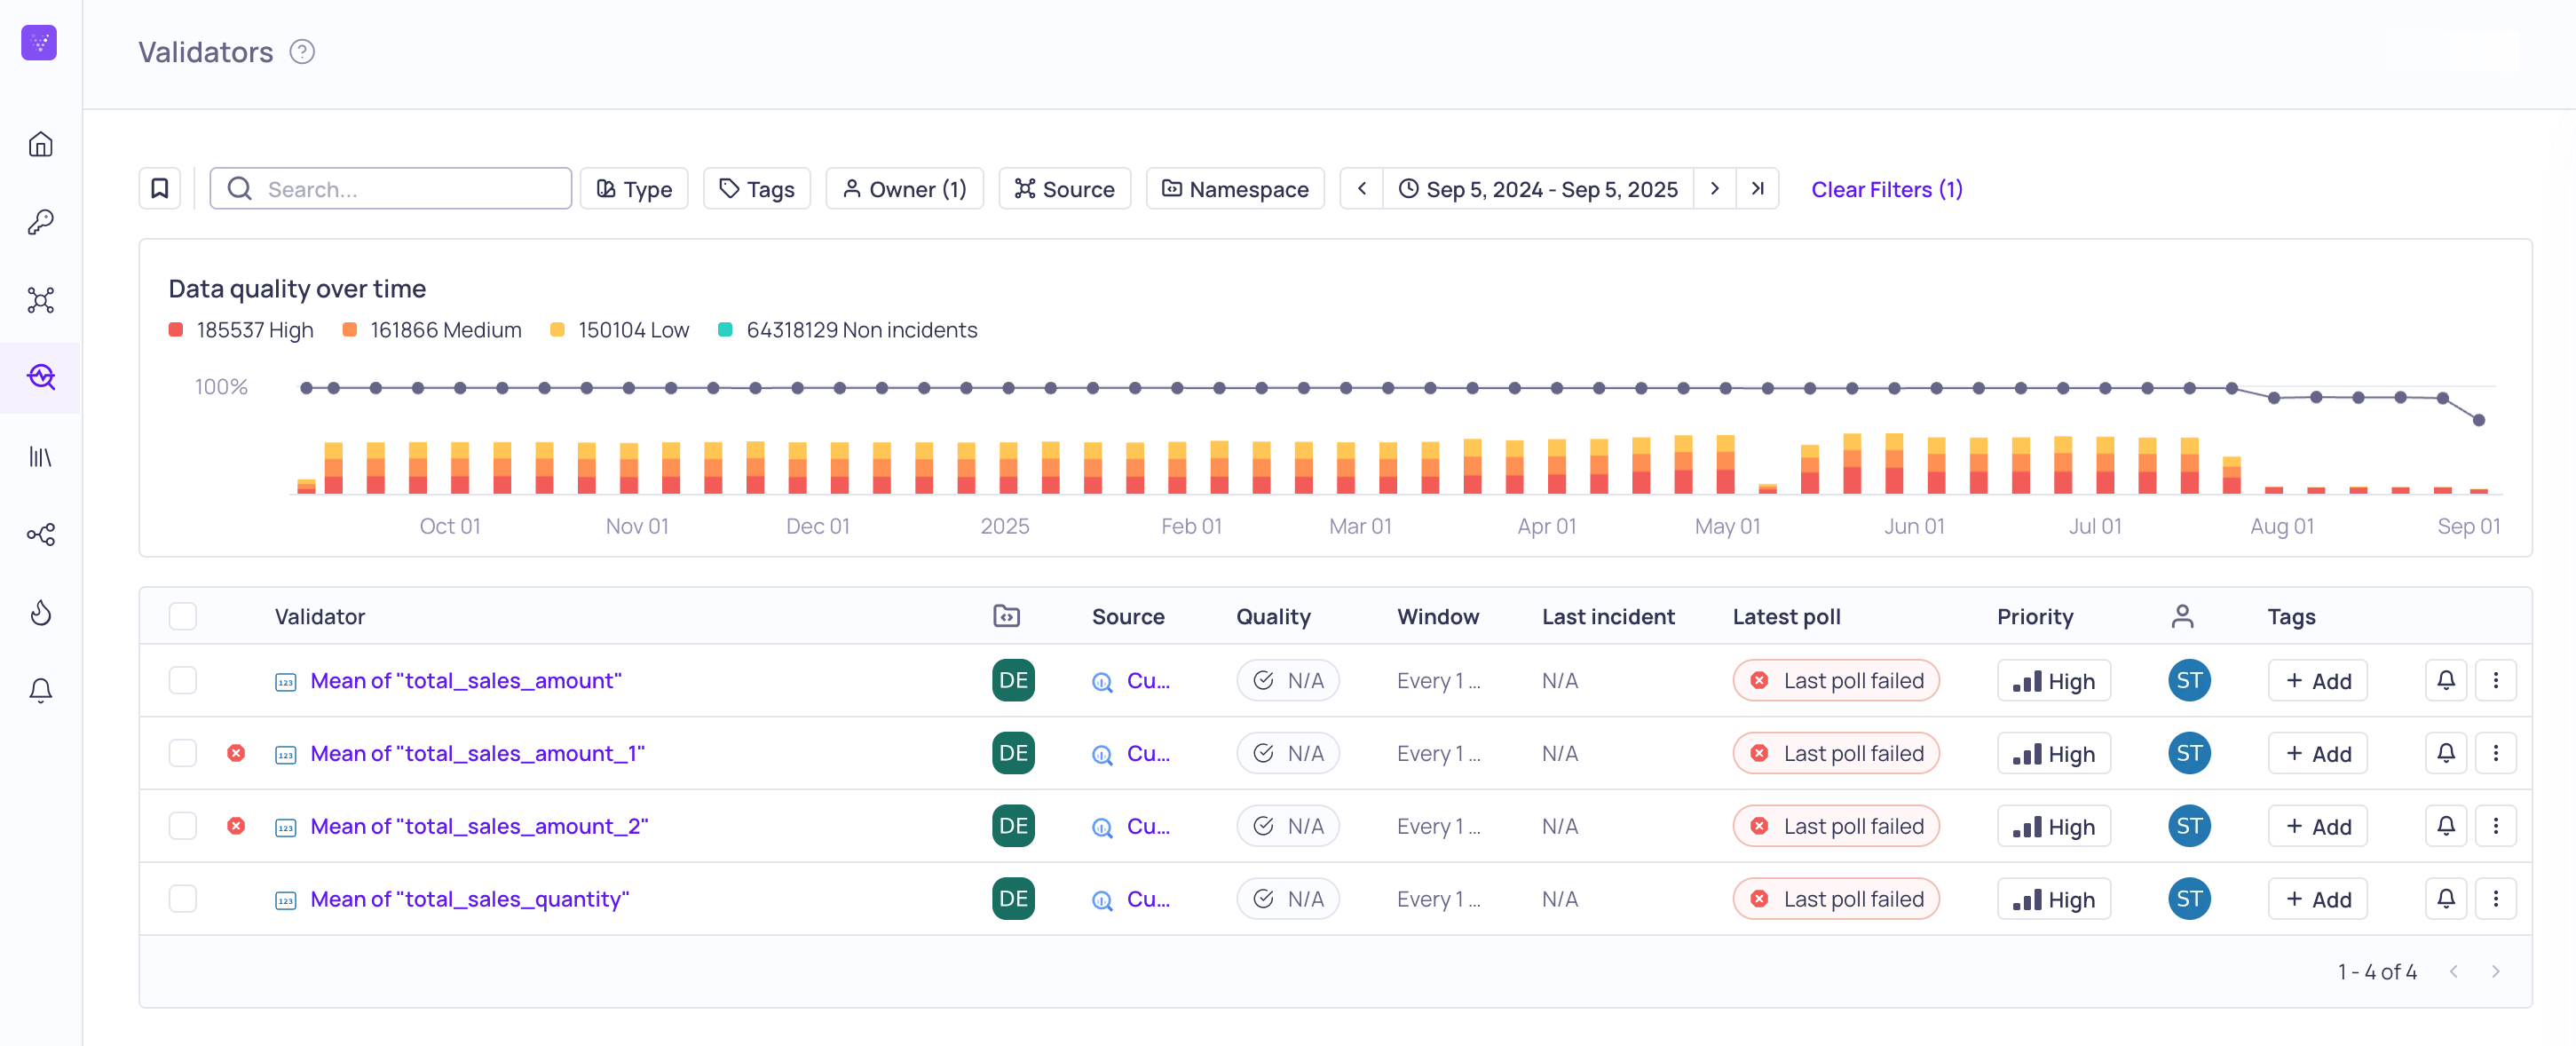Image resolution: width=2576 pixels, height=1046 pixels.
Task: Click the last chart data point near Sep 01
Action: [2479, 420]
